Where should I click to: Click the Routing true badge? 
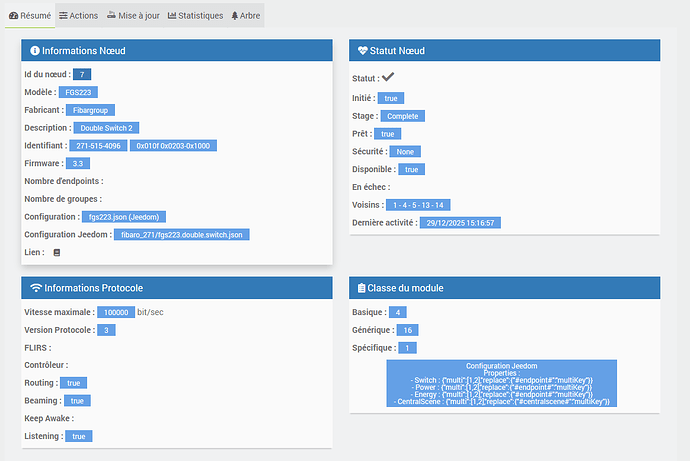pos(73,383)
